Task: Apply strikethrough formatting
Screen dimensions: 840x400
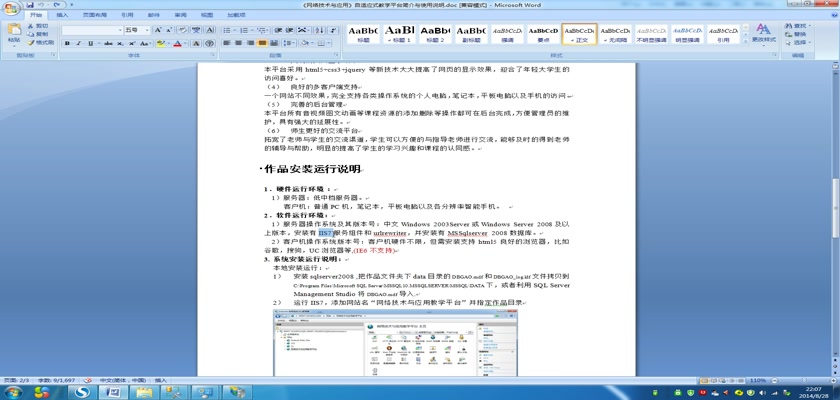Action: point(109,43)
